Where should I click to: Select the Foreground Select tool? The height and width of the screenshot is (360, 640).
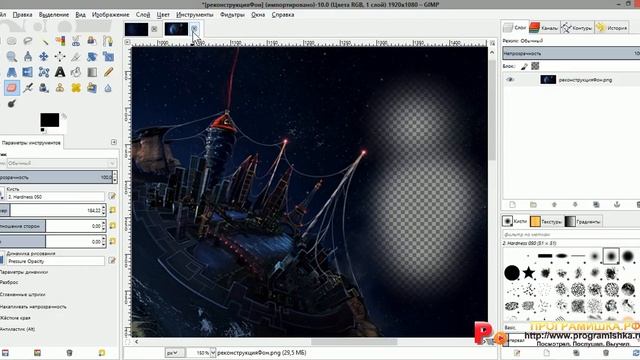point(92,41)
